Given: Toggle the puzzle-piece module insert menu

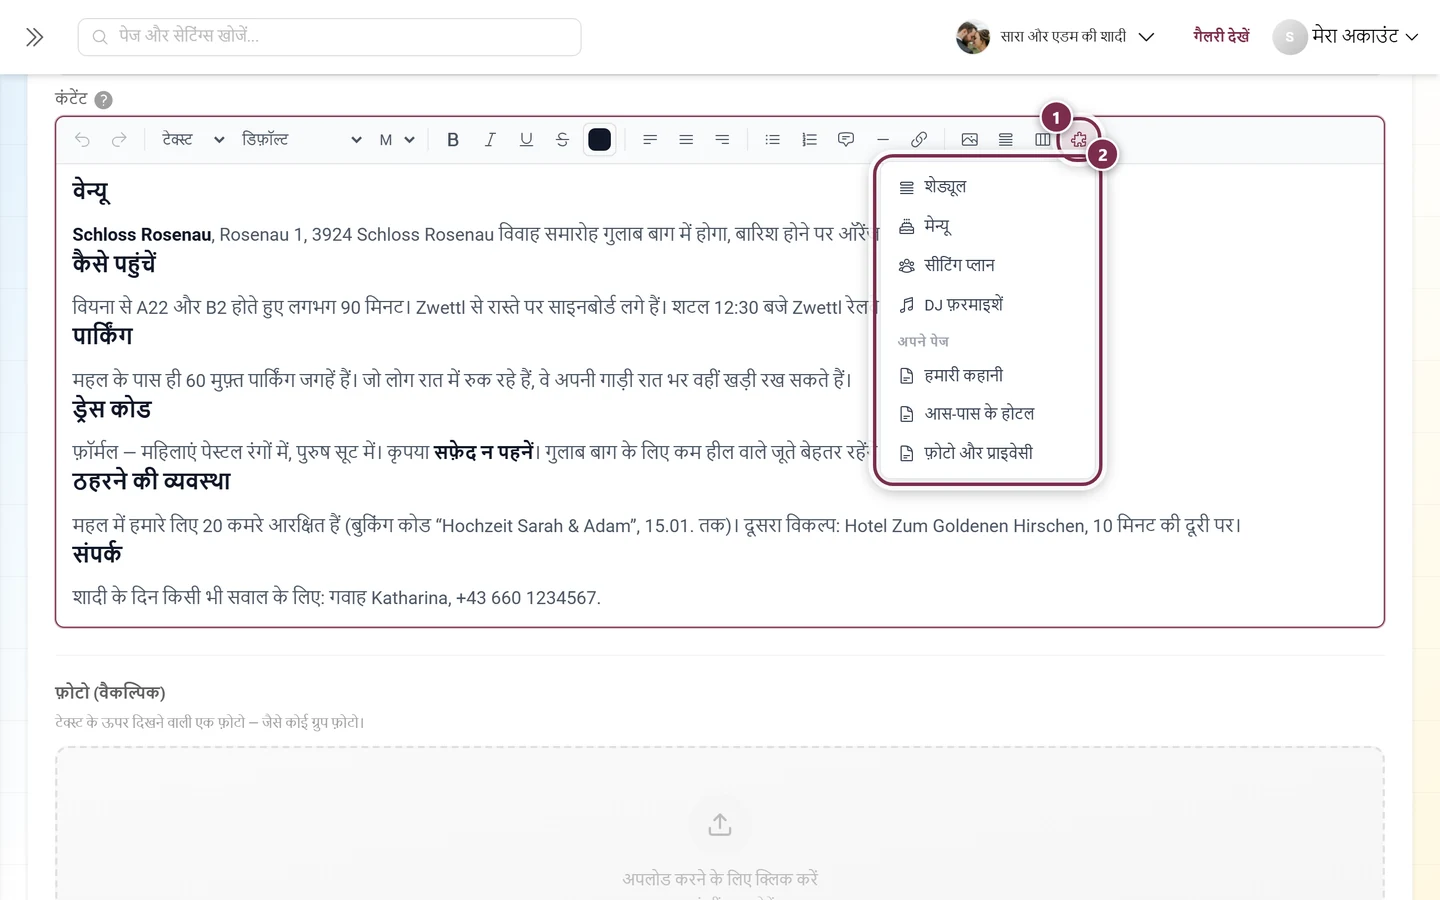Looking at the screenshot, I should 1079,140.
